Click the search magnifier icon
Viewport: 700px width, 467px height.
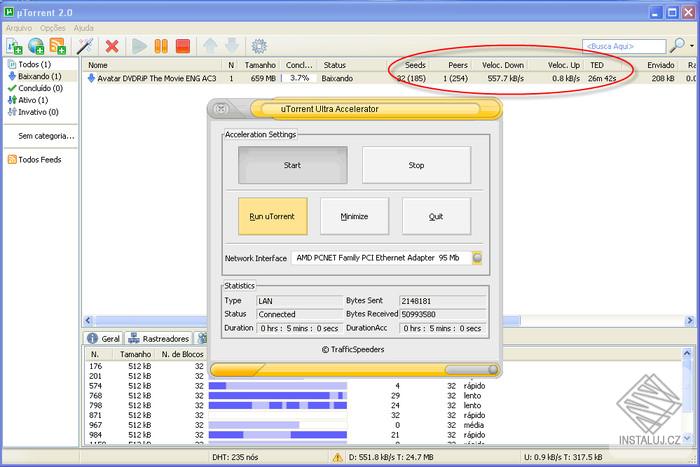click(x=678, y=45)
